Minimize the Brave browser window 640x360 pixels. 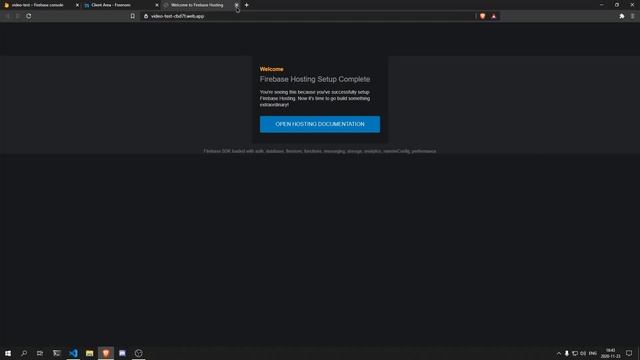click(602, 5)
